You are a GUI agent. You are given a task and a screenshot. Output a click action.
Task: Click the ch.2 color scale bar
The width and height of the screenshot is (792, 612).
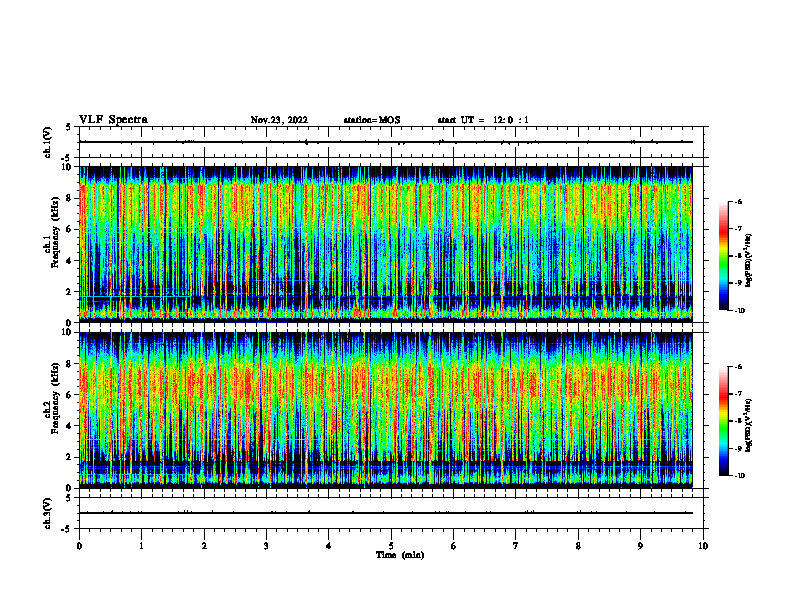[723, 421]
